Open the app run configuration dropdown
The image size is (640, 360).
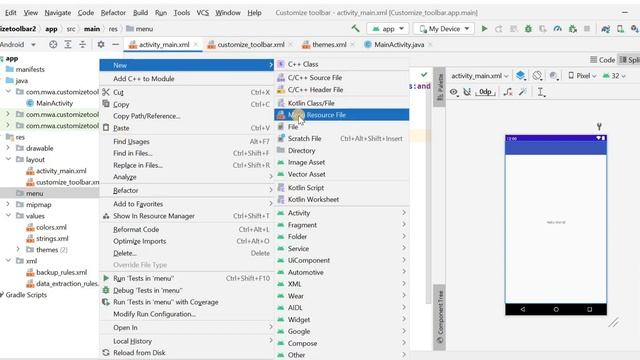(388, 29)
